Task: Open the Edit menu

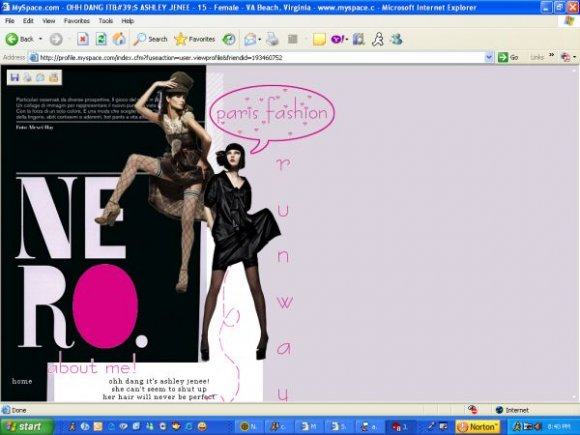Action: pos(28,21)
